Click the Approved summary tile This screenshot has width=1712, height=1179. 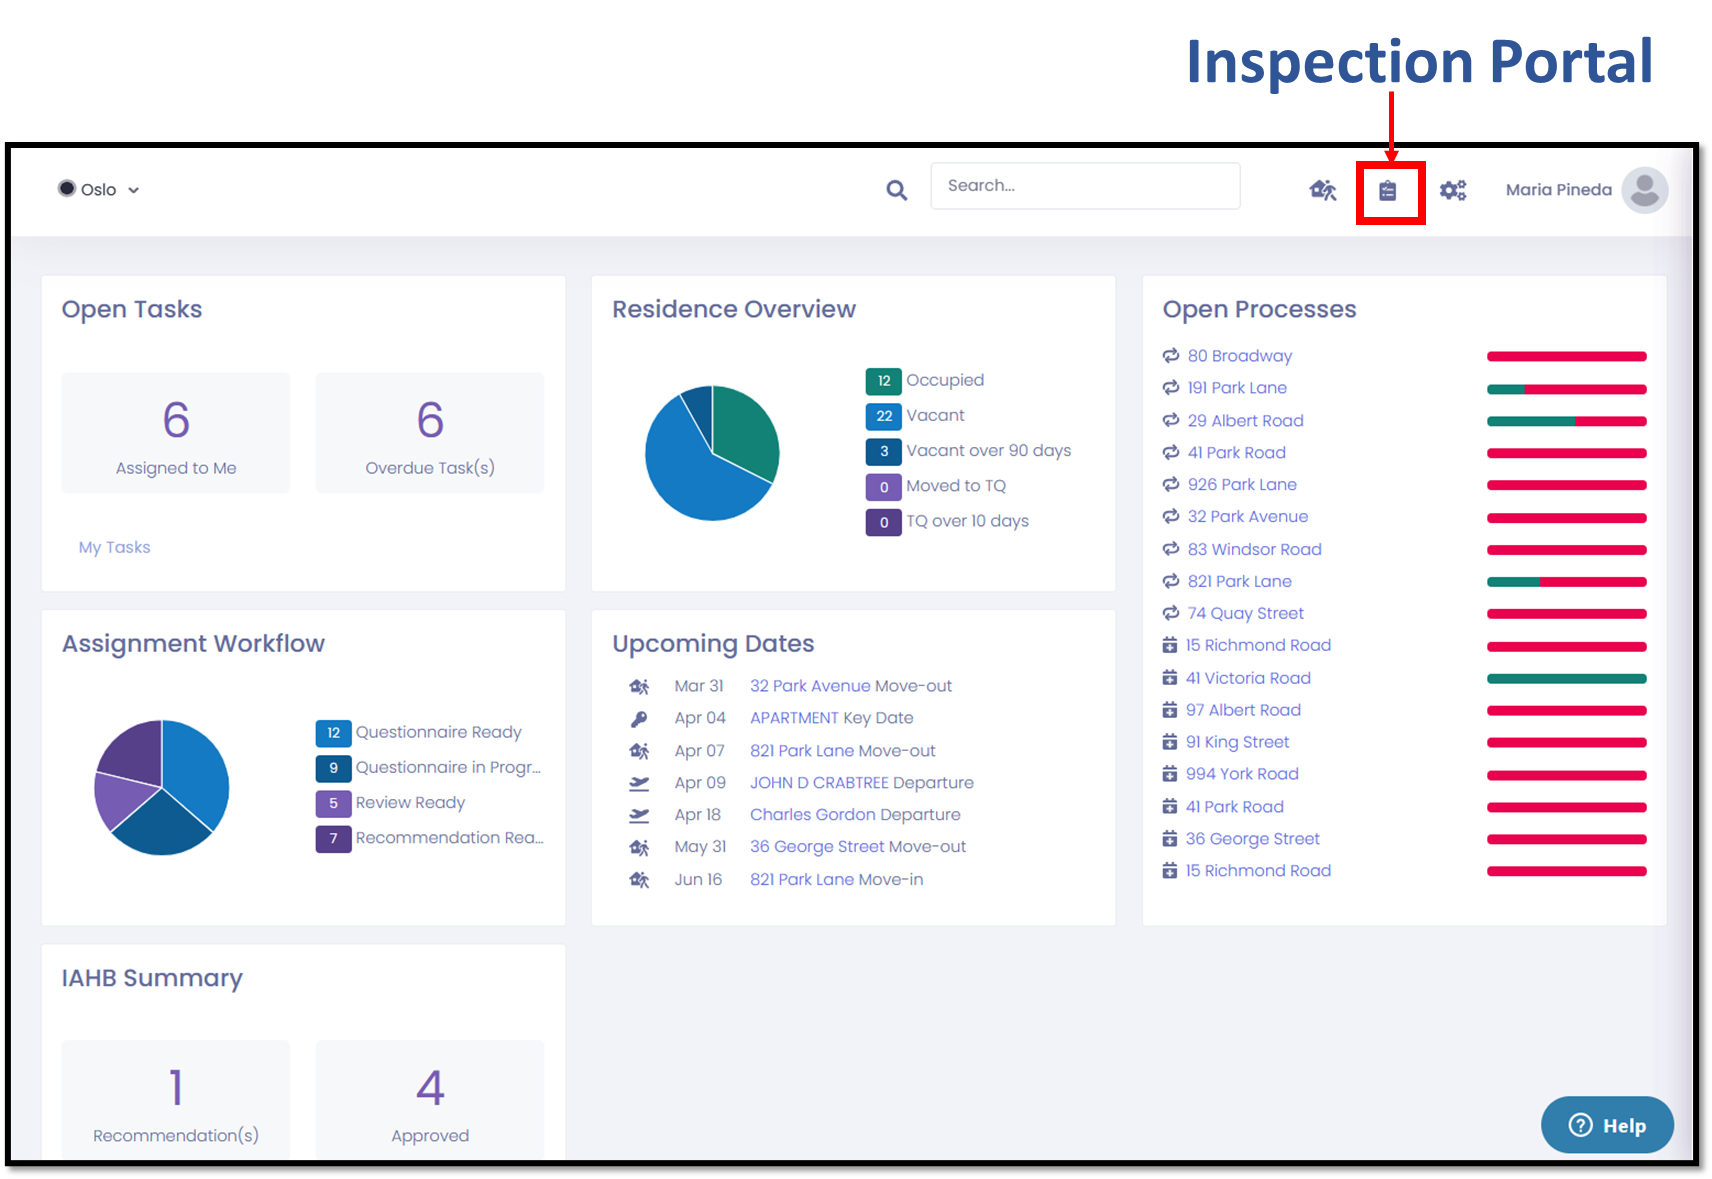click(430, 1100)
